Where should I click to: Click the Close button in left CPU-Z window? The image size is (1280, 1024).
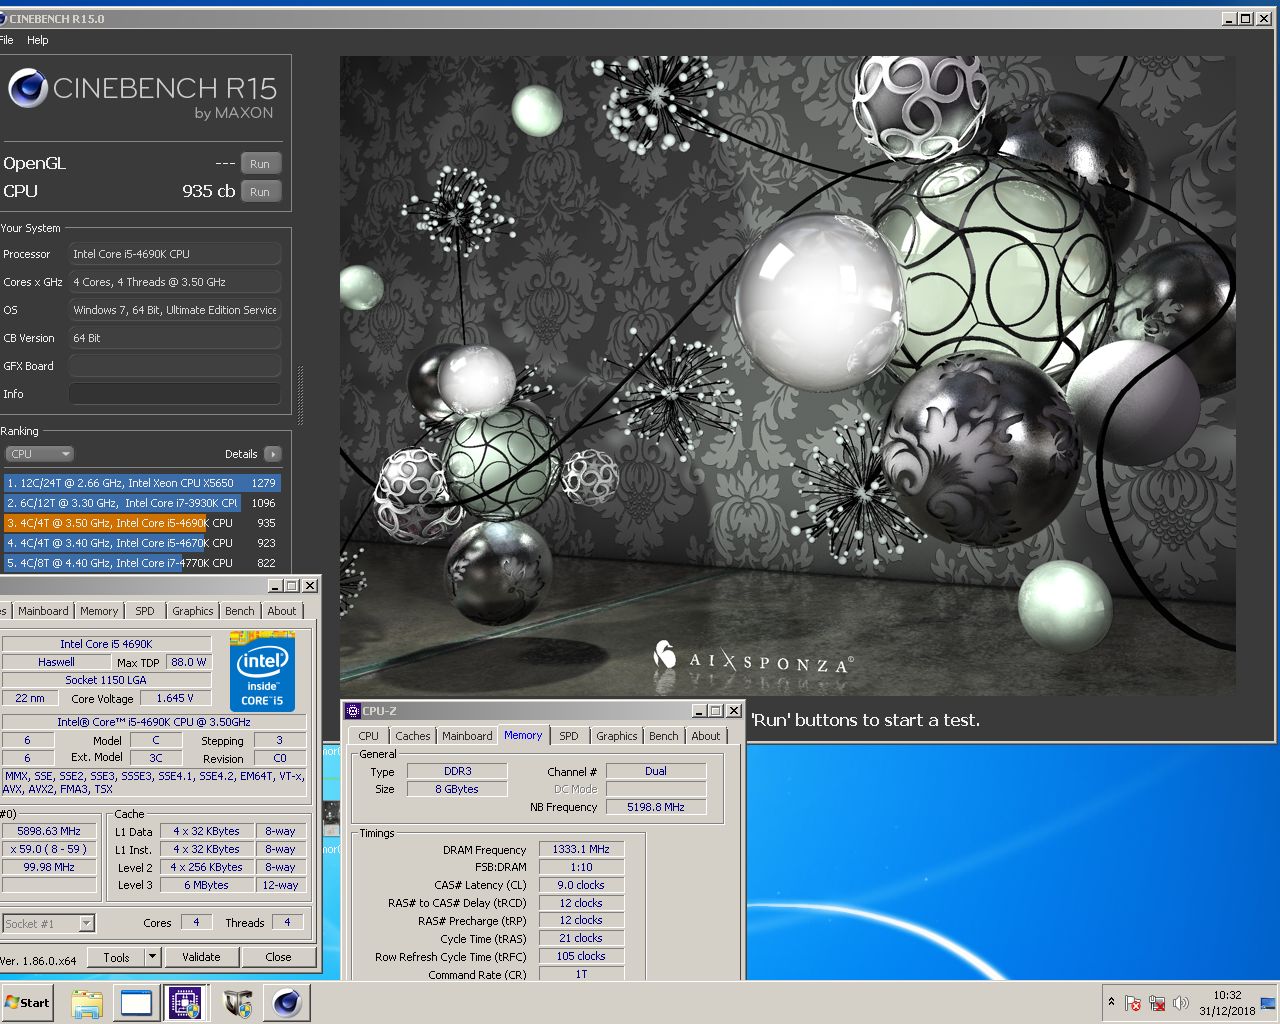(x=278, y=957)
